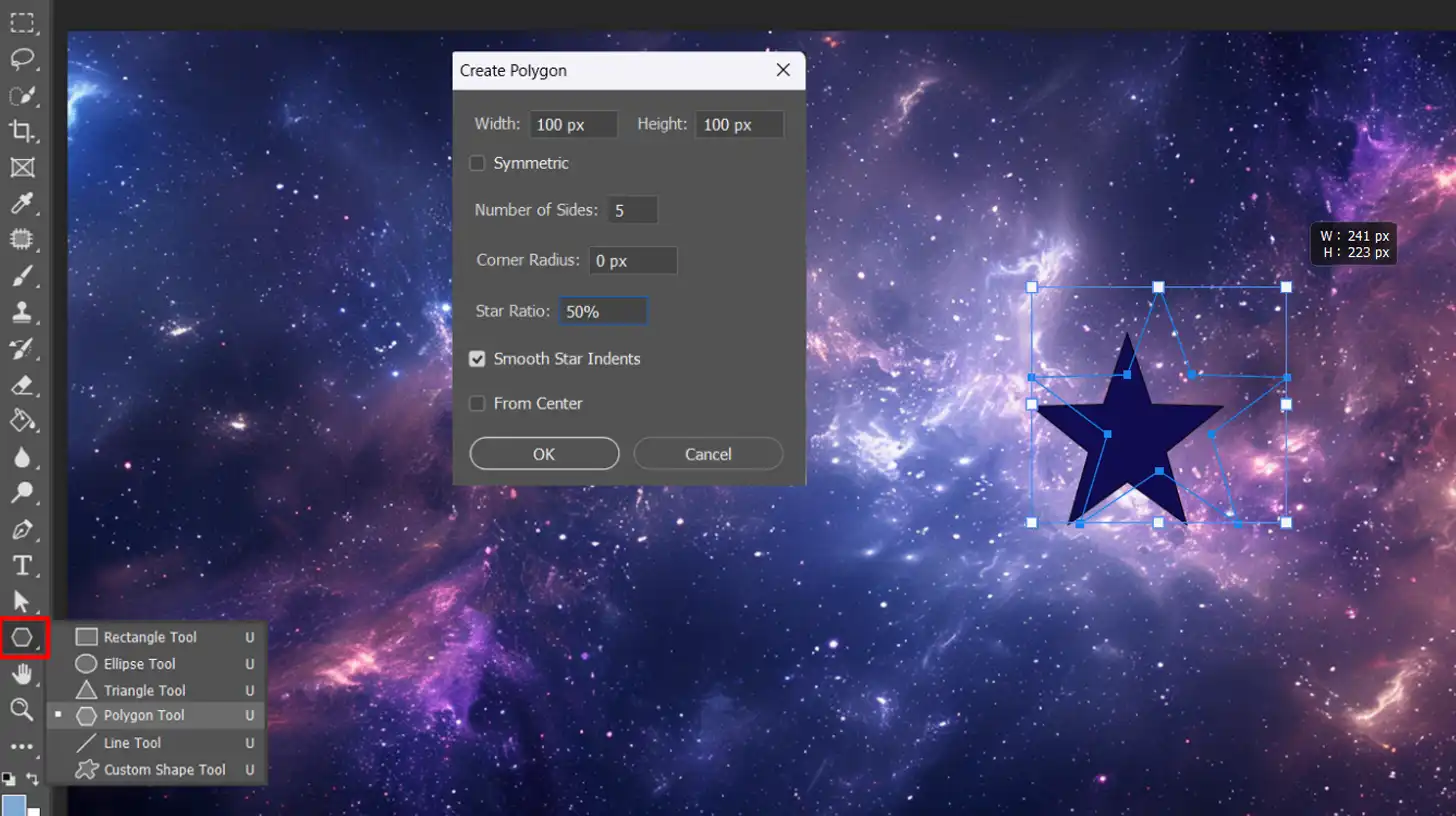The height and width of the screenshot is (816, 1456).
Task: Choose Triangle Tool from the flyout
Action: 157,690
